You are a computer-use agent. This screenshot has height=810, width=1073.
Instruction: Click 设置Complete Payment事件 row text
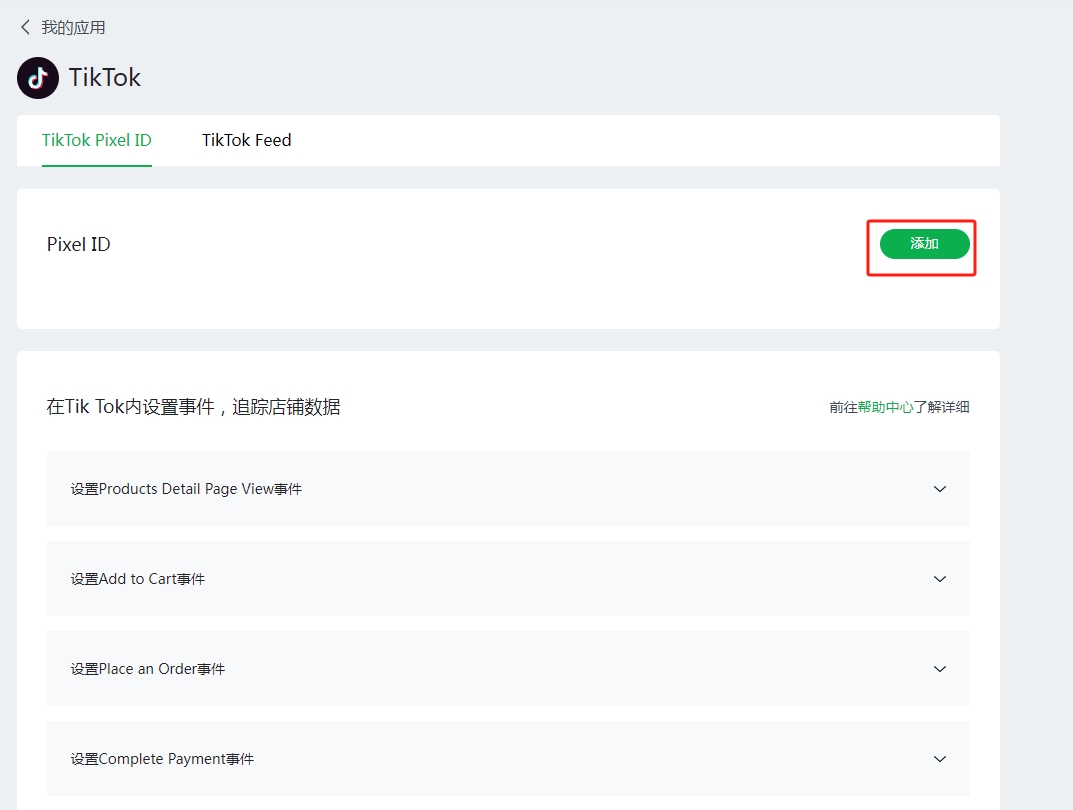click(162, 759)
